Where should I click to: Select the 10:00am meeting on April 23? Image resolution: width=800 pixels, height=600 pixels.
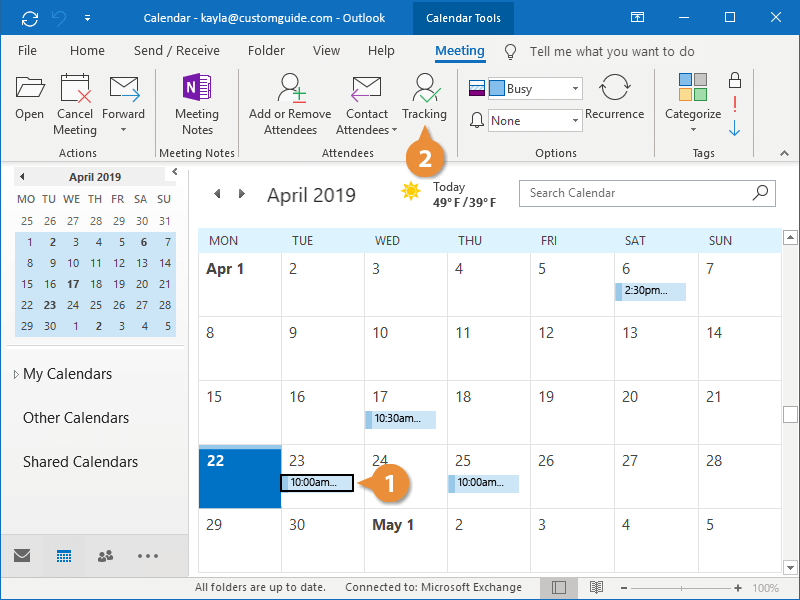tap(317, 483)
